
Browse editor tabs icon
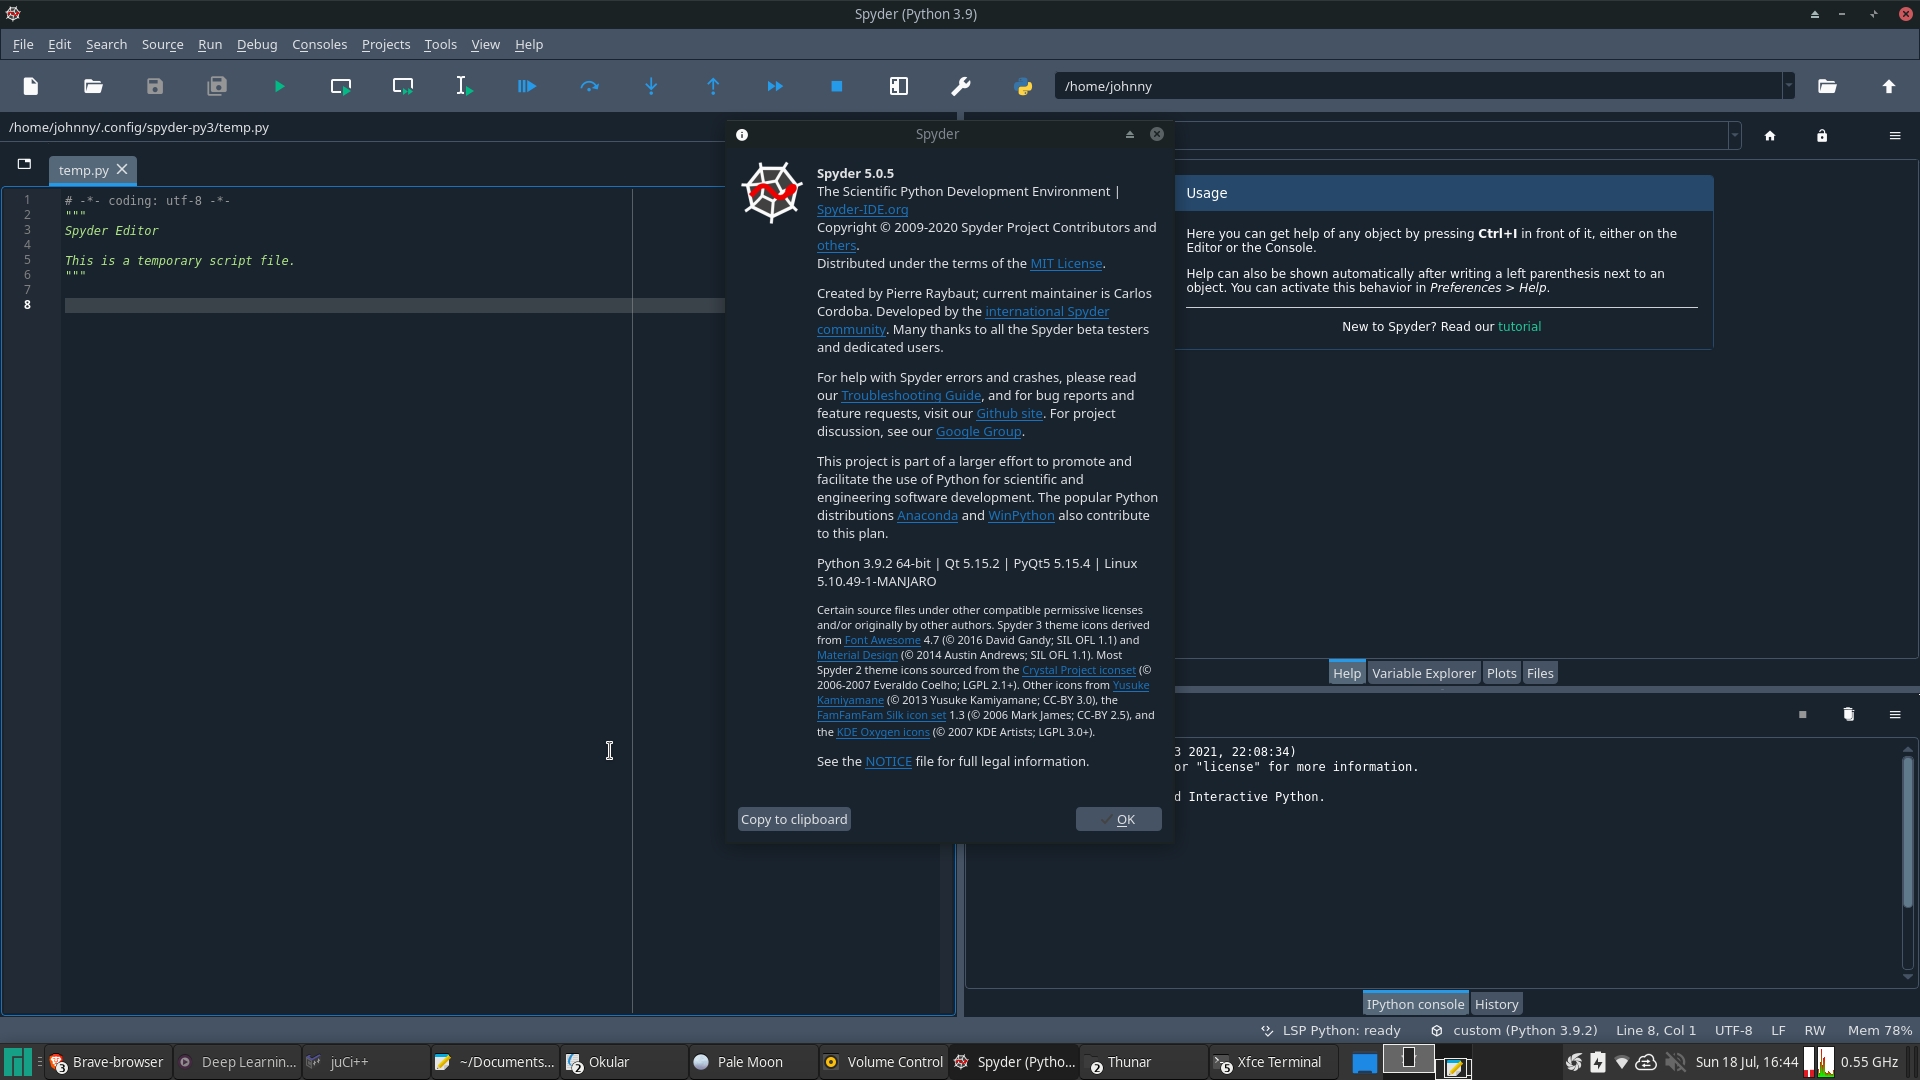click(x=24, y=164)
